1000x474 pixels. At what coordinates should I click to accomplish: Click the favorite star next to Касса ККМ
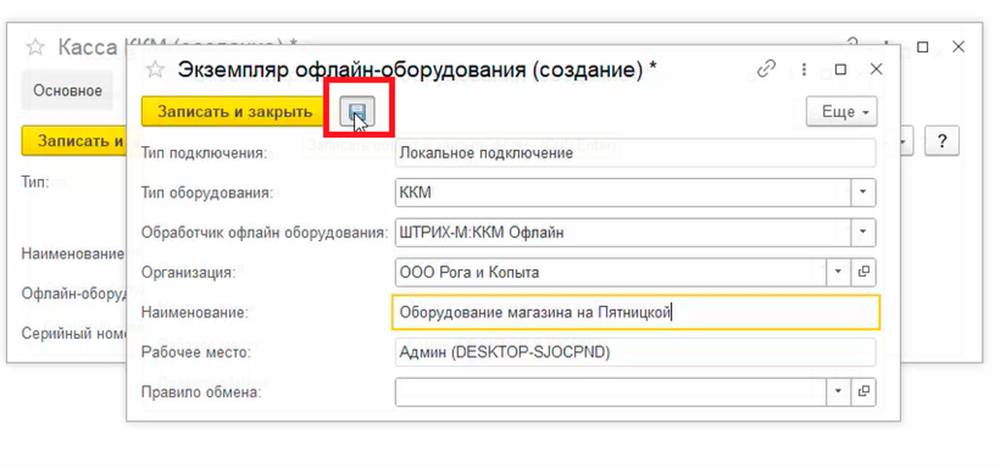pyautogui.click(x=36, y=47)
